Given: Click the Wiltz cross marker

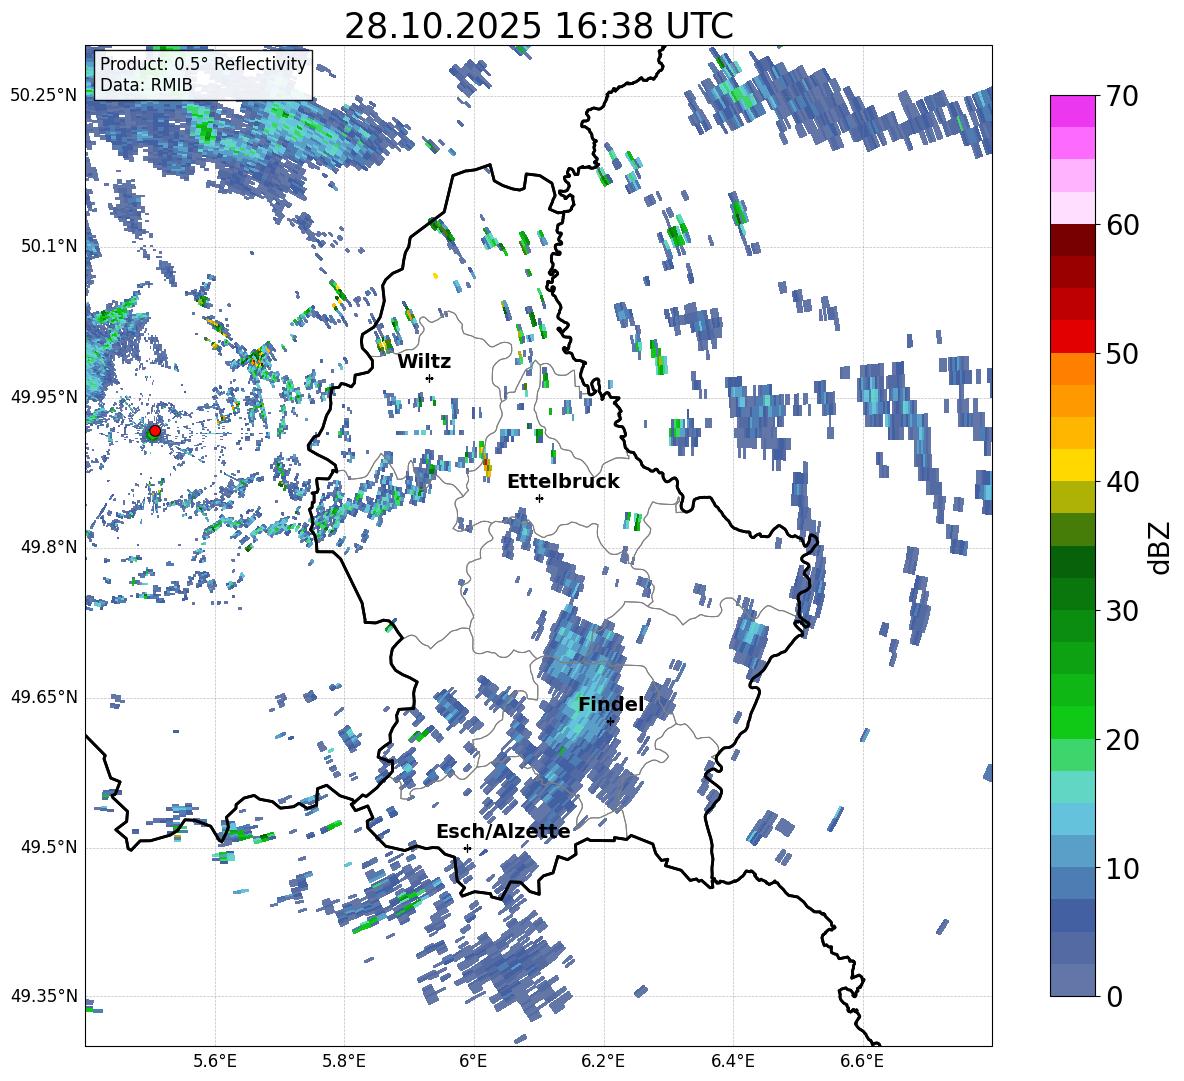Looking at the screenshot, I should tap(430, 378).
